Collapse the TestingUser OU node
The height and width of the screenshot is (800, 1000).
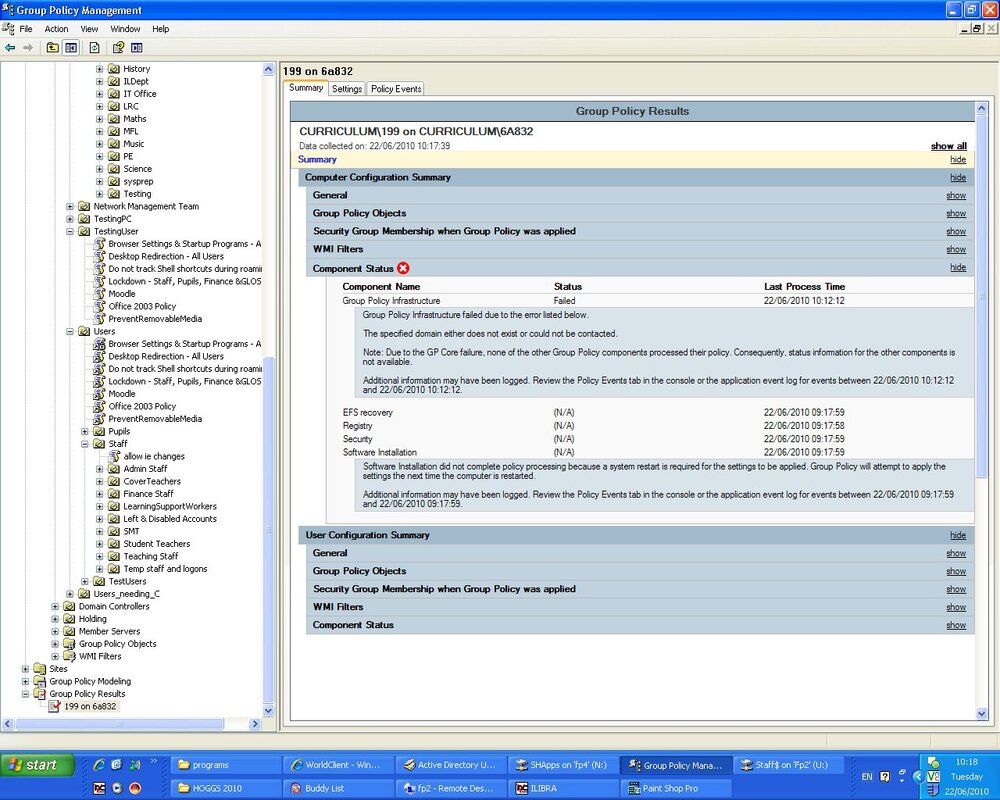coord(70,232)
